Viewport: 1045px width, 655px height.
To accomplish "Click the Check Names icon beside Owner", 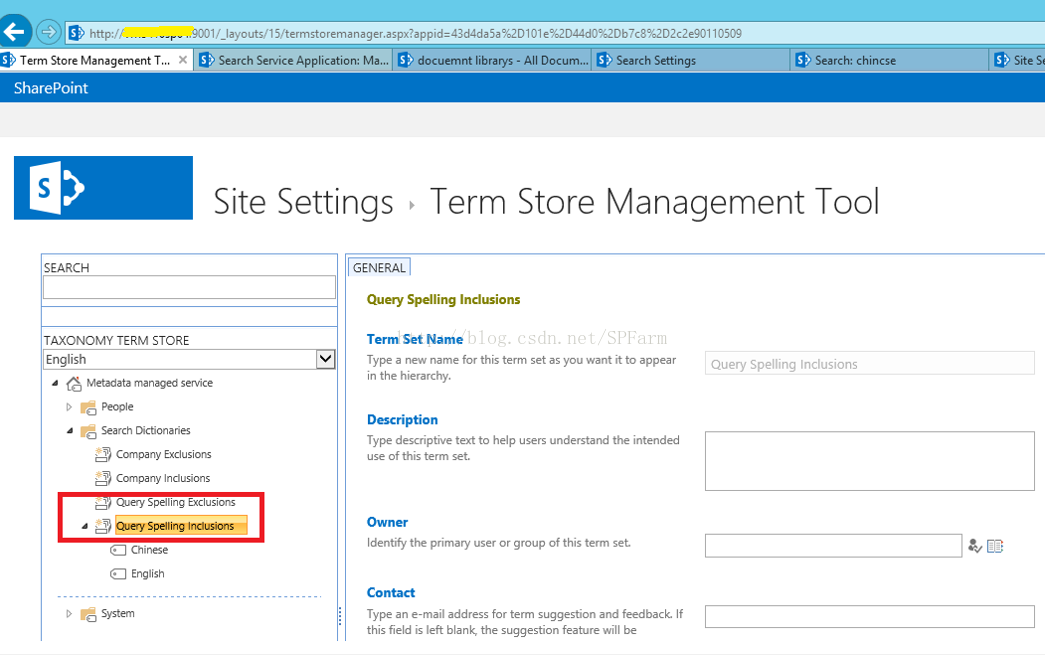I will coord(975,546).
